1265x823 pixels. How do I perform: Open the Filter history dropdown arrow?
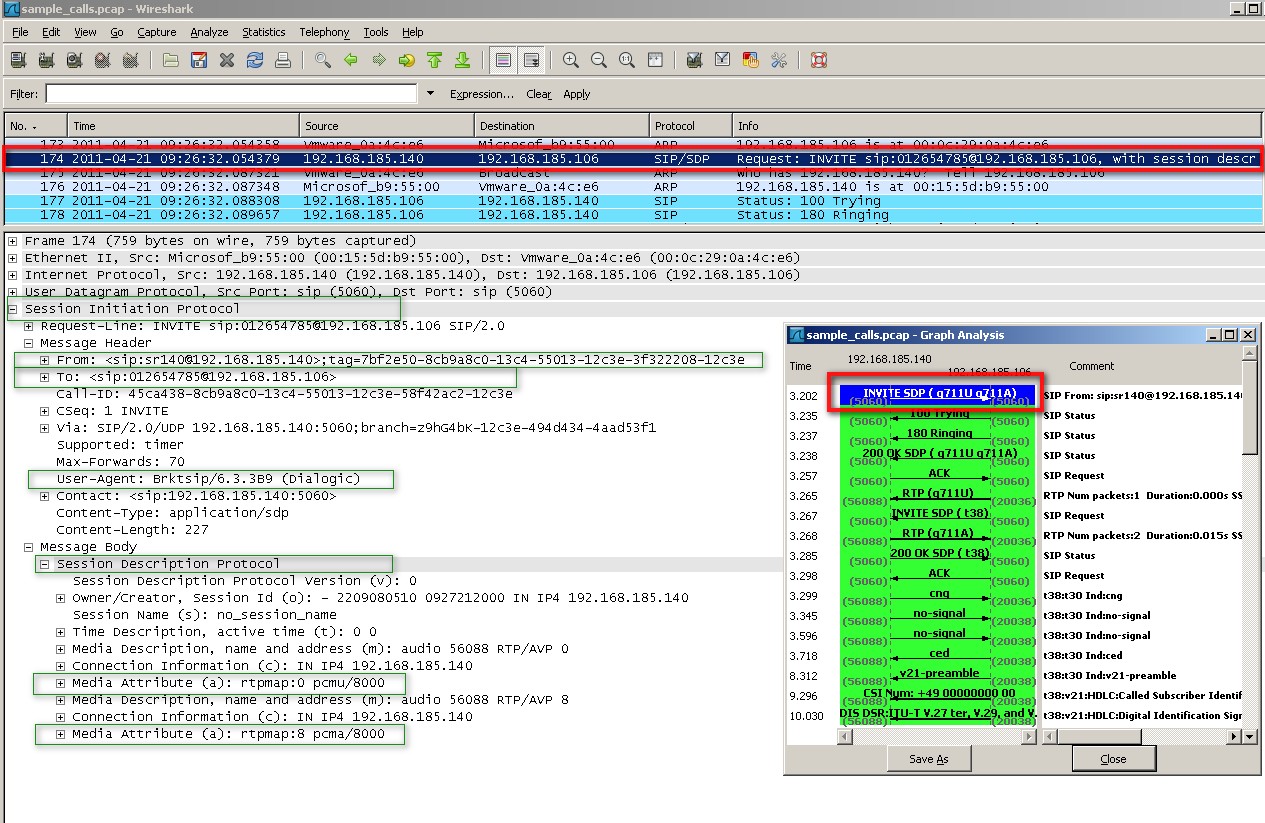click(x=431, y=94)
